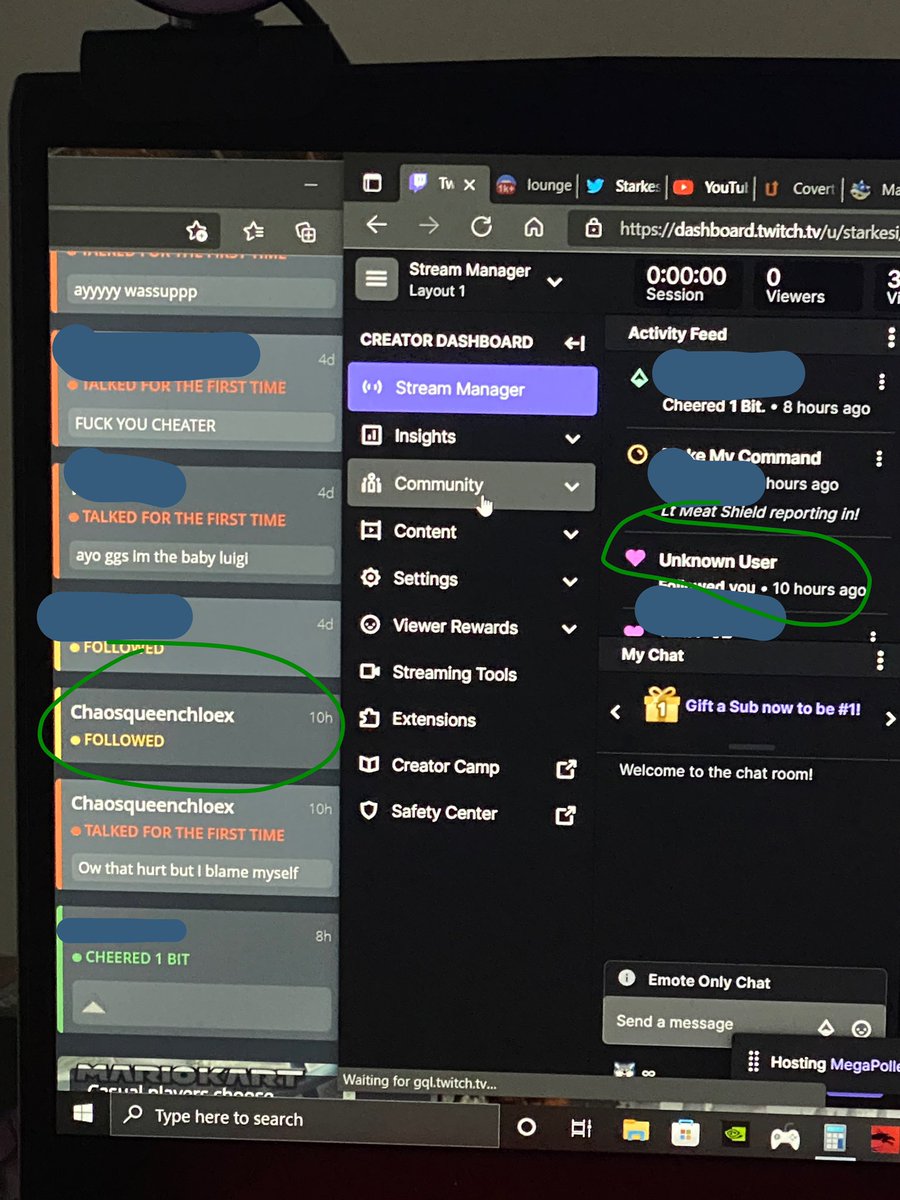
Task: Switch to the YouTube browser tab
Action: point(712,187)
